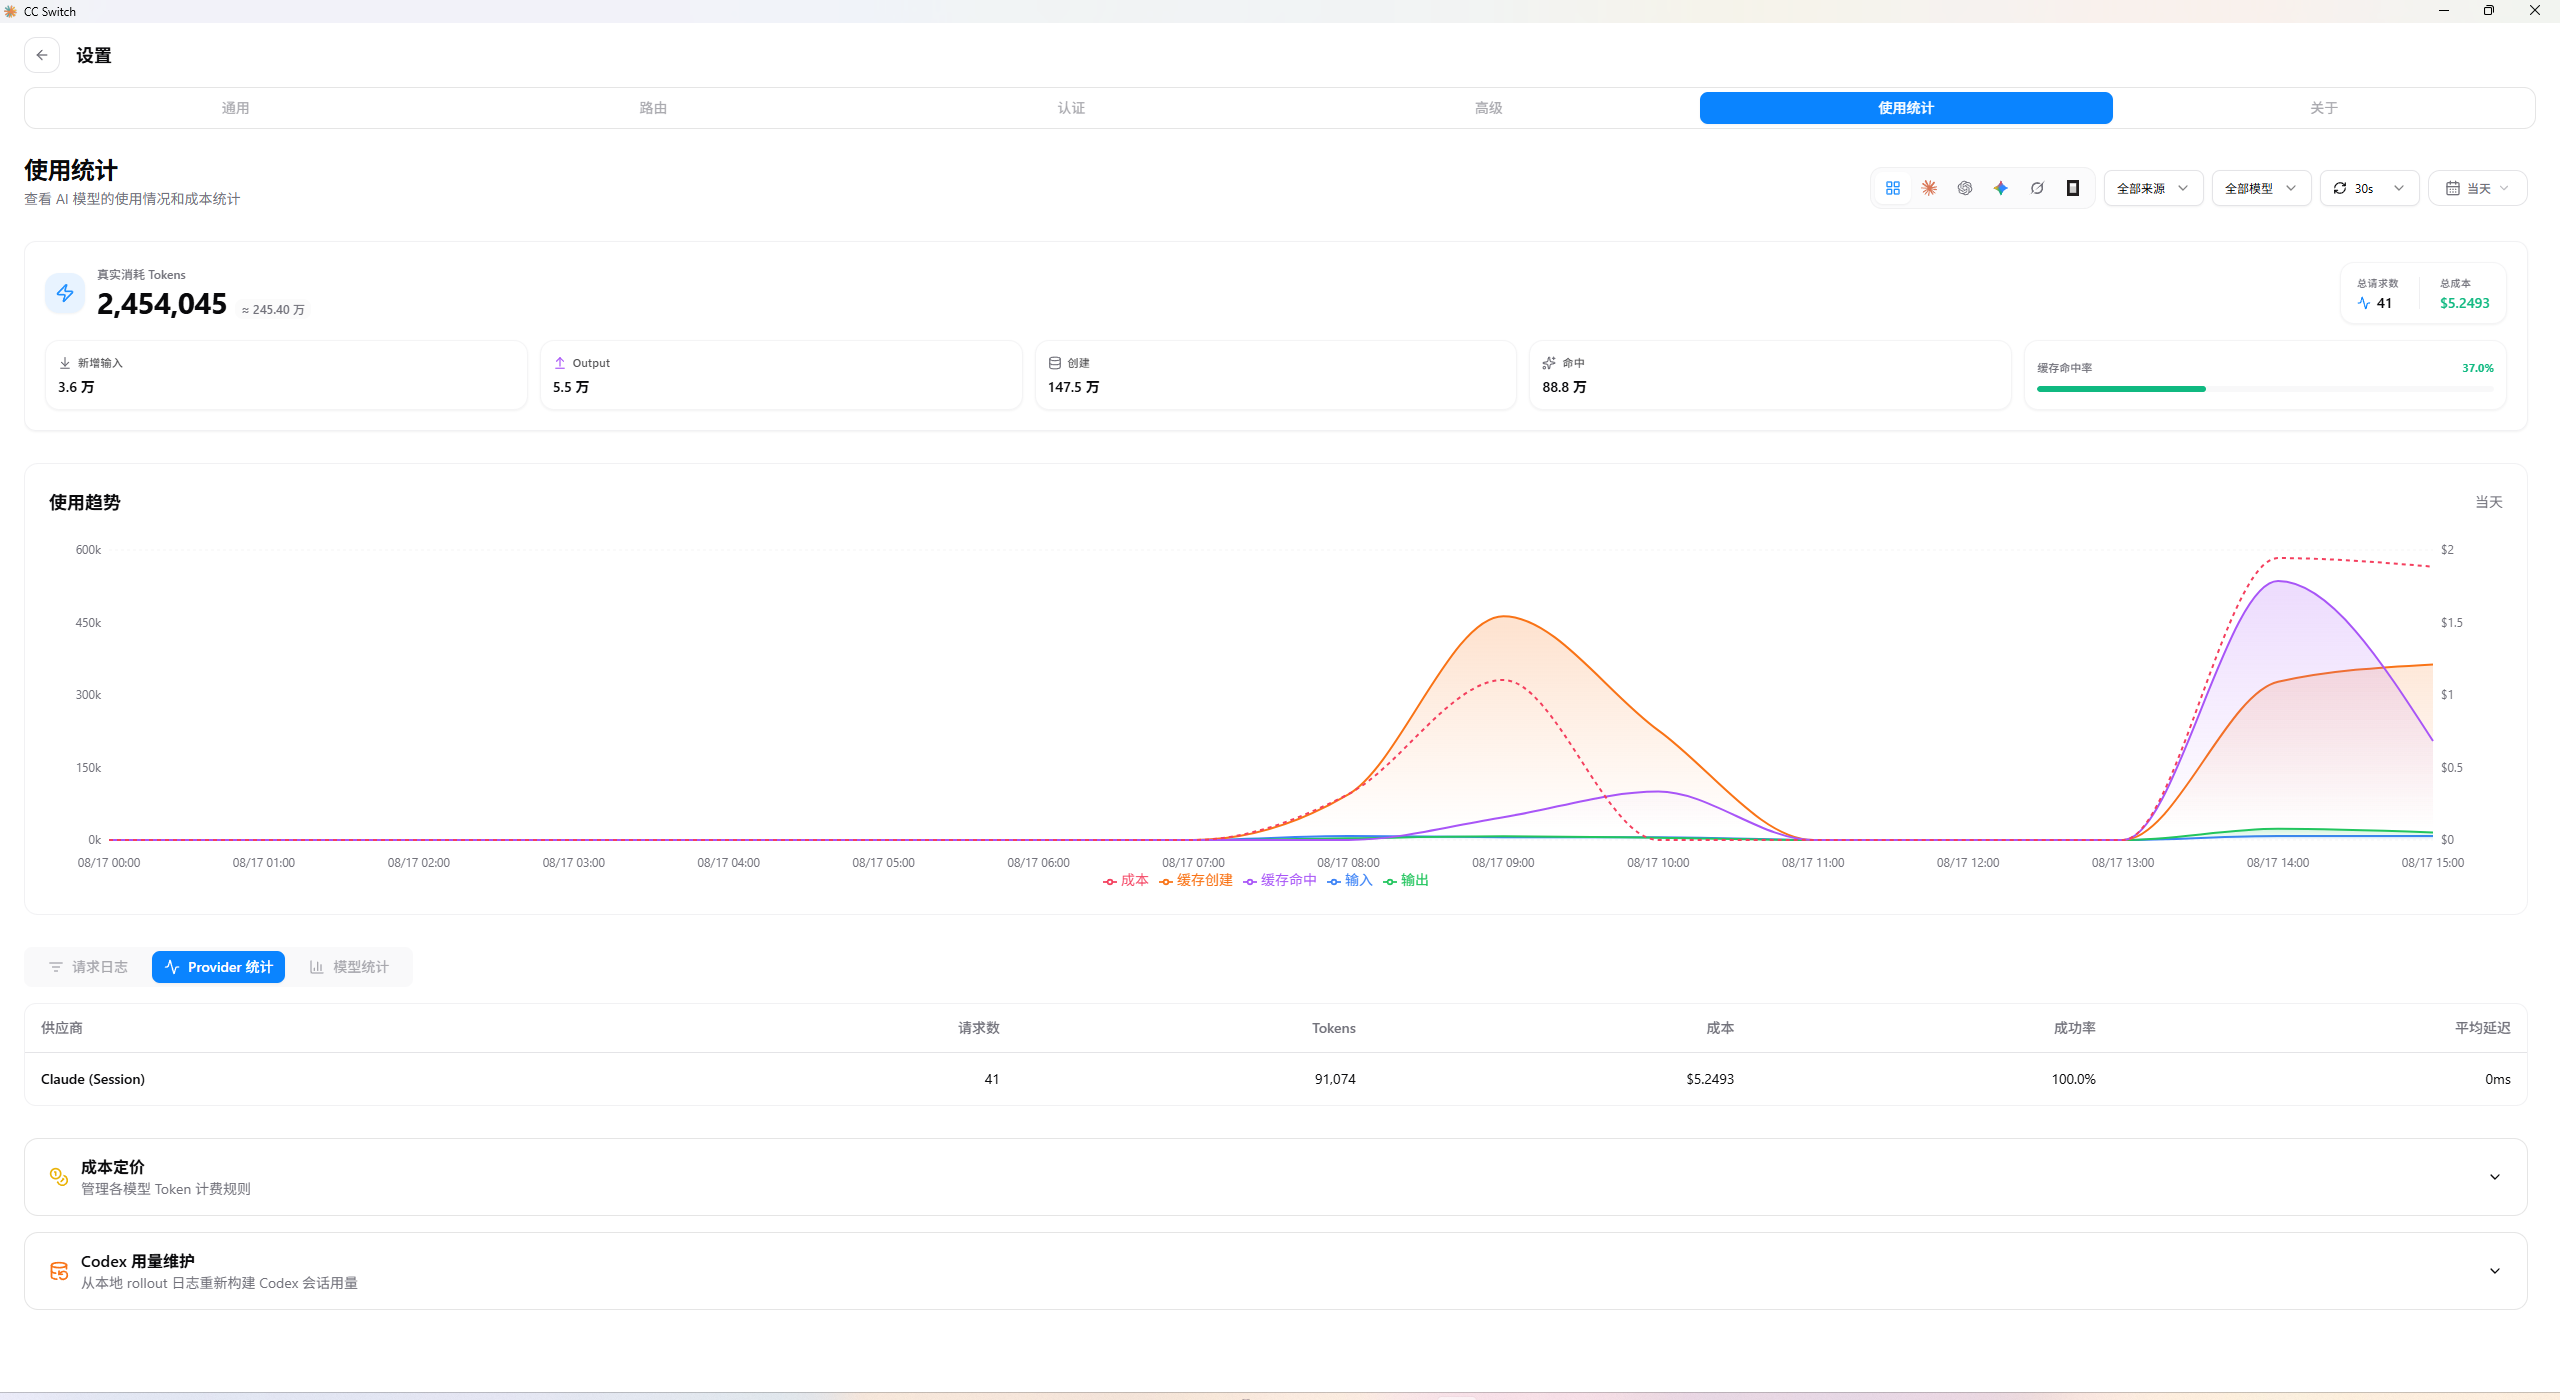Switch to the 路由 settings tab

[x=653, y=108]
